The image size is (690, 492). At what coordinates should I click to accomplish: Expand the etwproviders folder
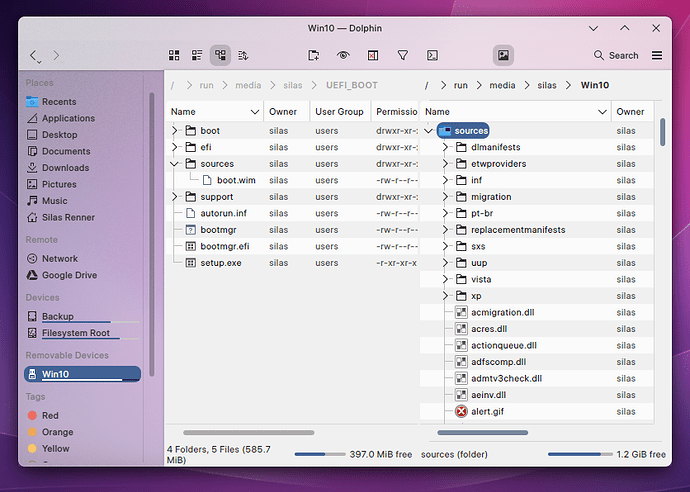click(445, 164)
